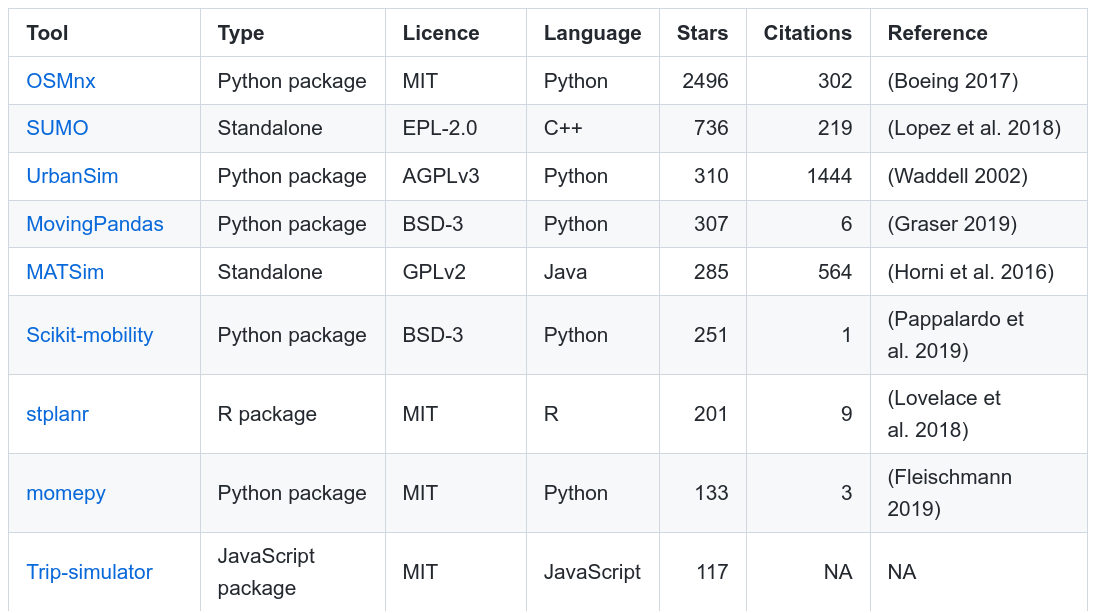Viewport: 1106px width, 613px height.
Task: Visit the Trip-simulator link
Action: (x=90, y=572)
